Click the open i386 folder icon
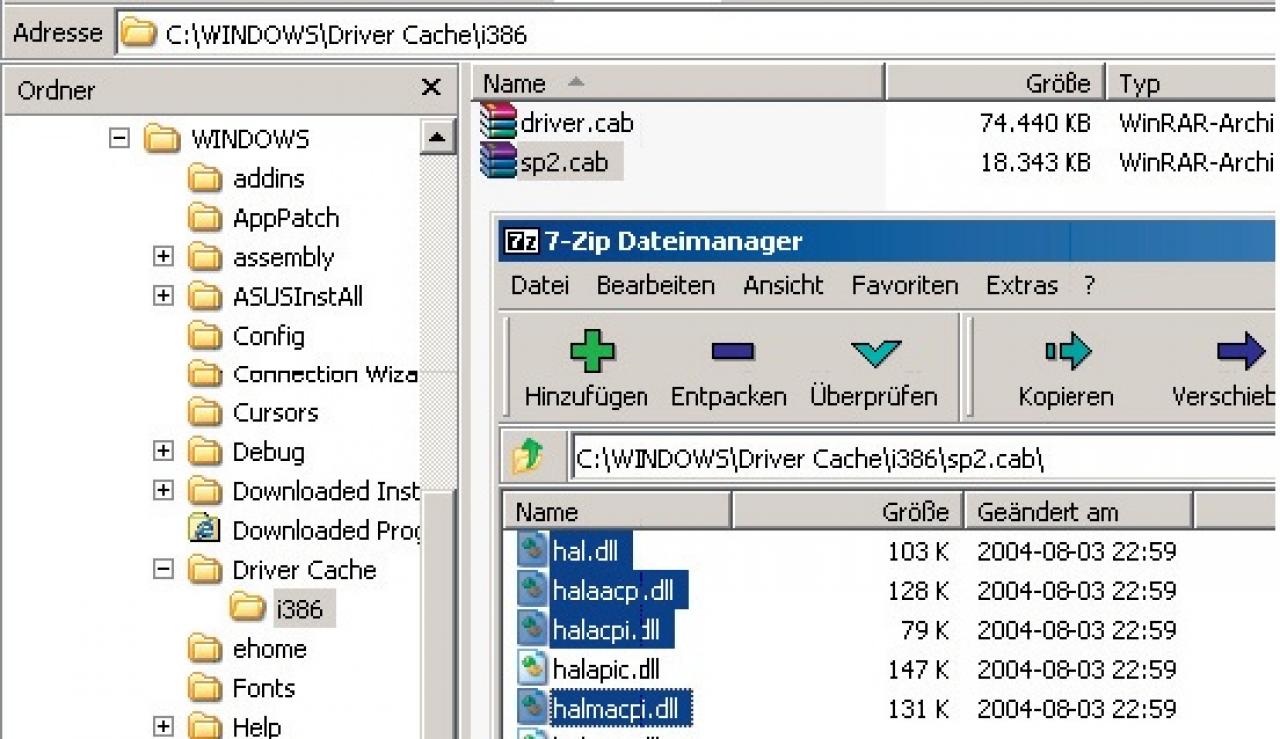Image resolution: width=1280 pixels, height=739 pixels. point(247,607)
